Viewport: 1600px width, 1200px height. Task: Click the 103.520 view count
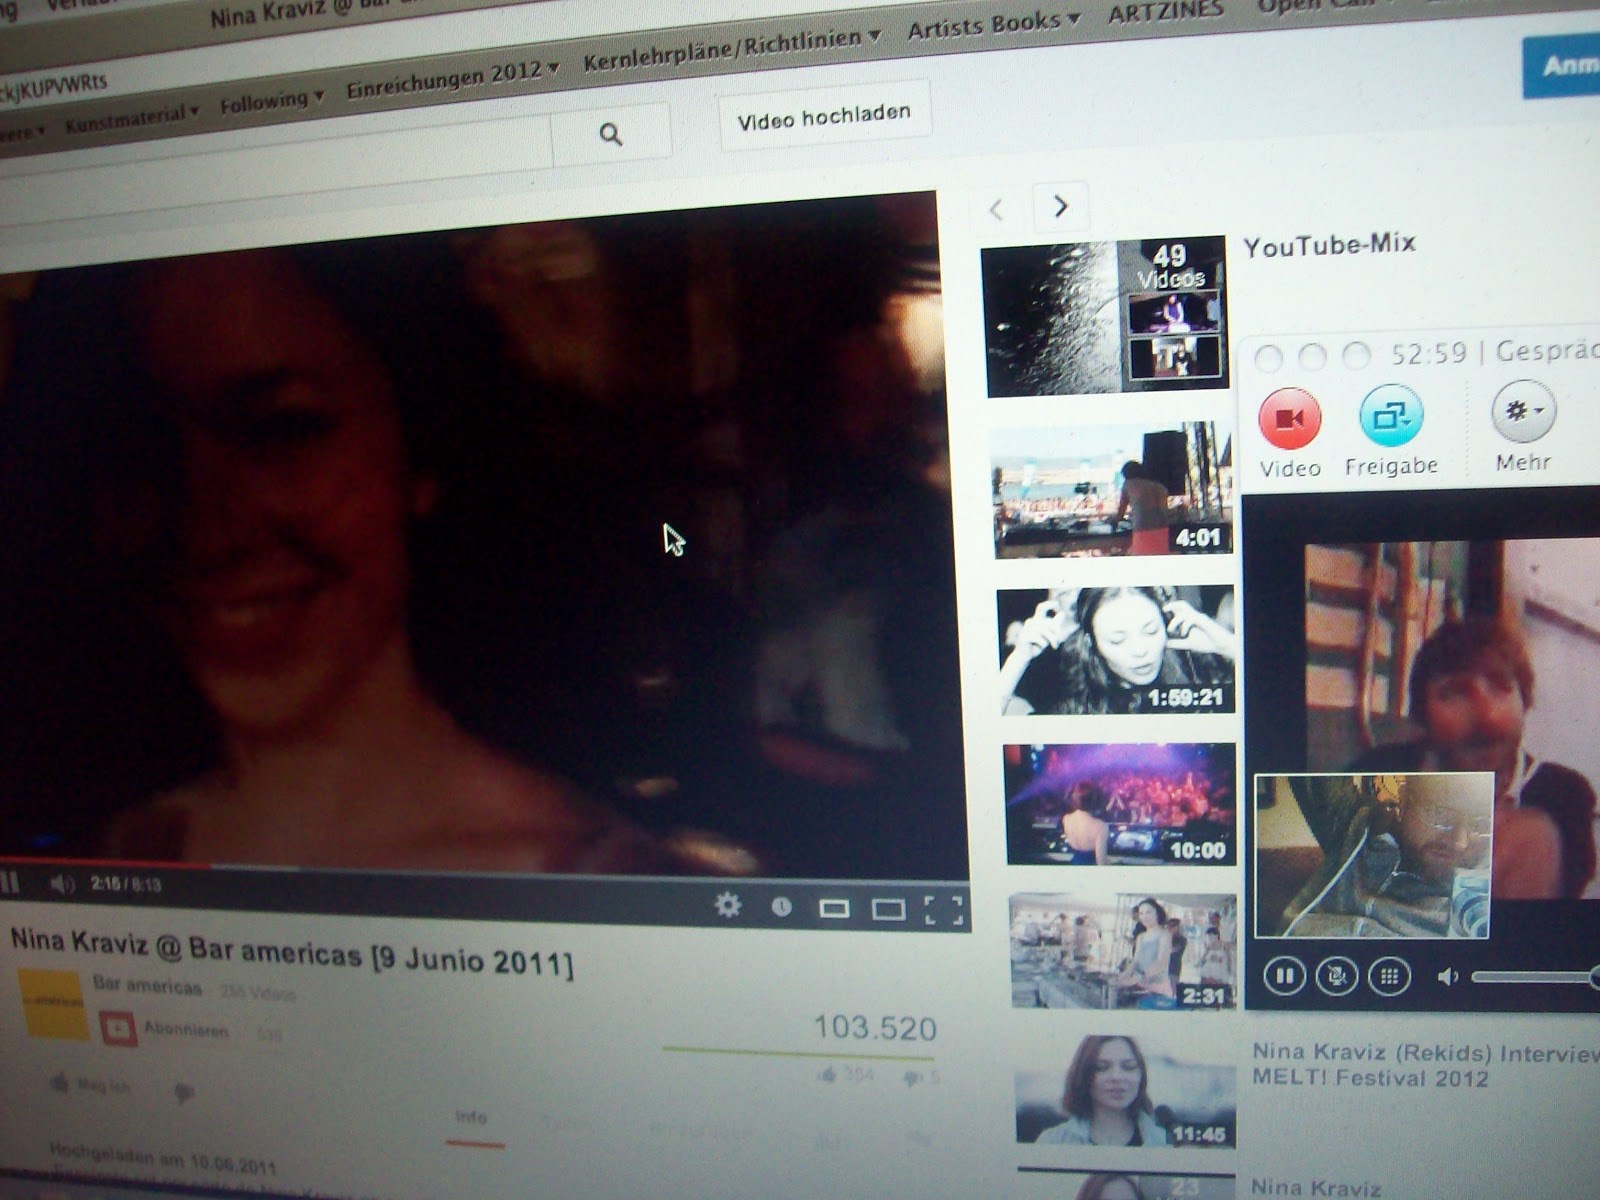tap(875, 1028)
